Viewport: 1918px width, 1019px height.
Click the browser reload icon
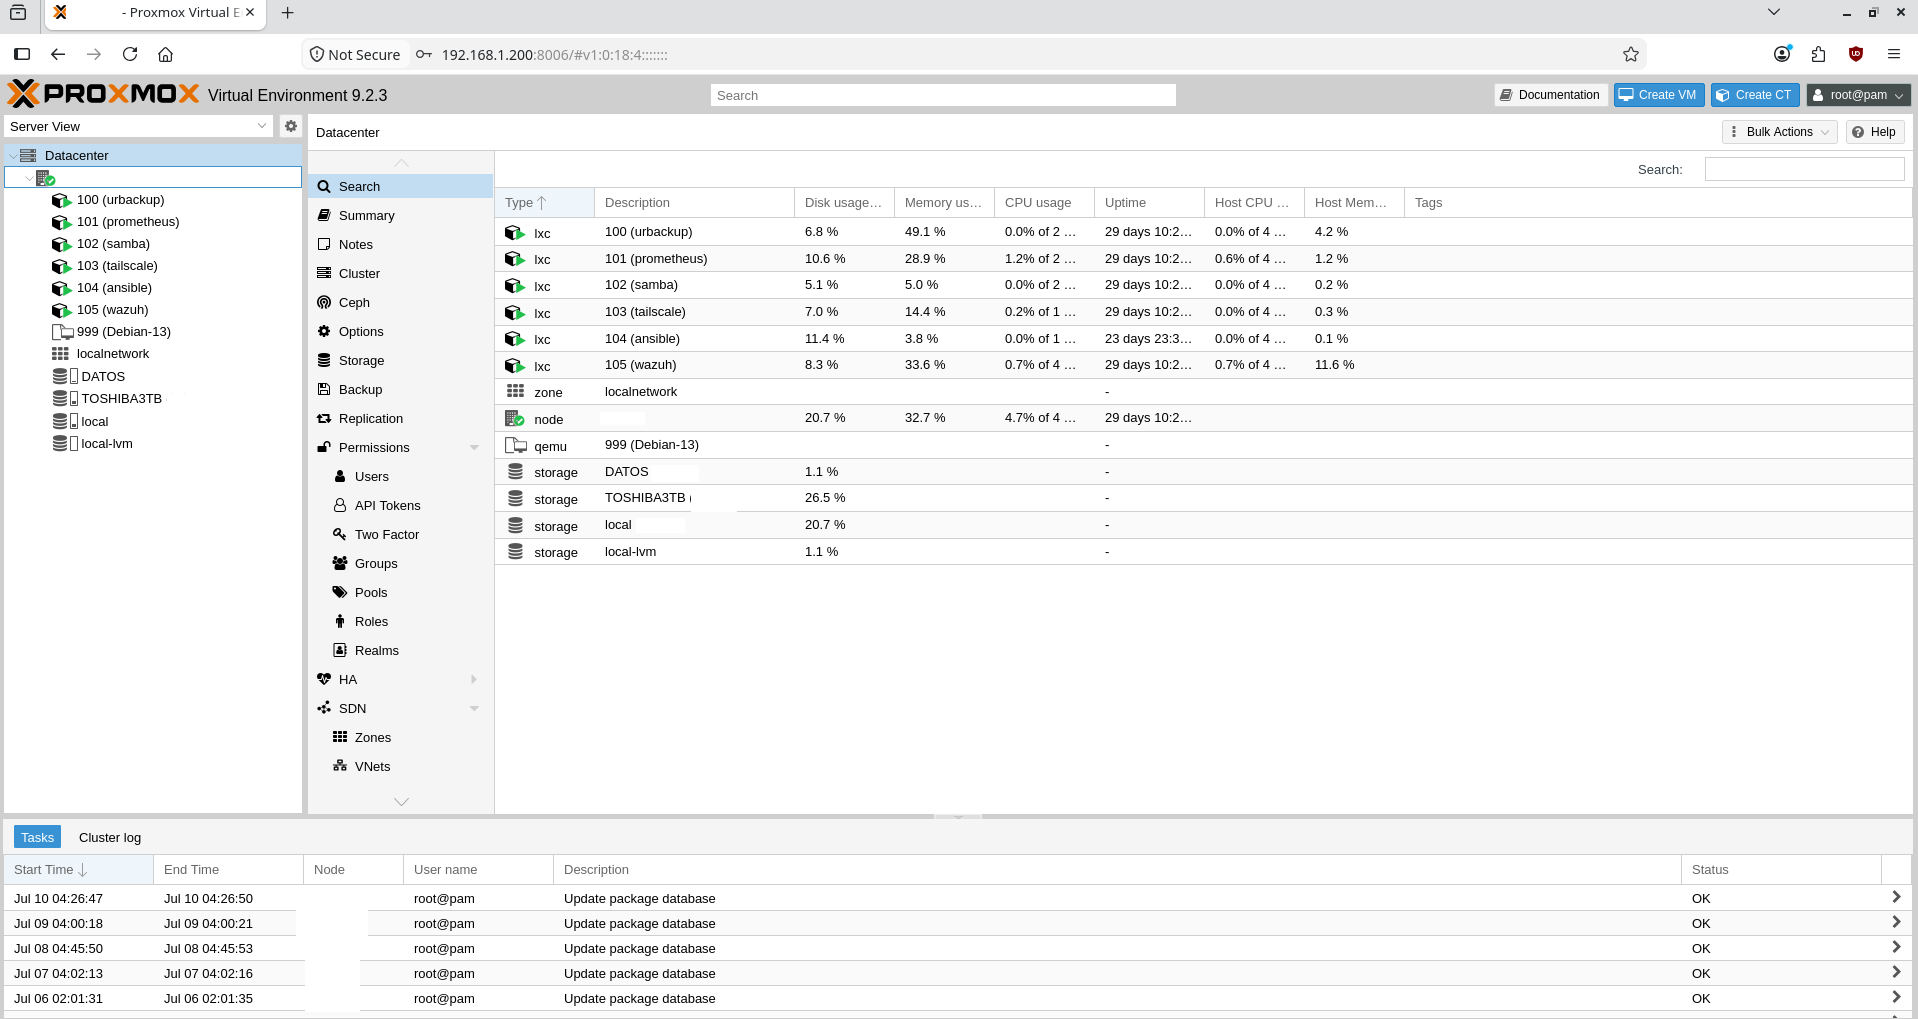coord(130,54)
